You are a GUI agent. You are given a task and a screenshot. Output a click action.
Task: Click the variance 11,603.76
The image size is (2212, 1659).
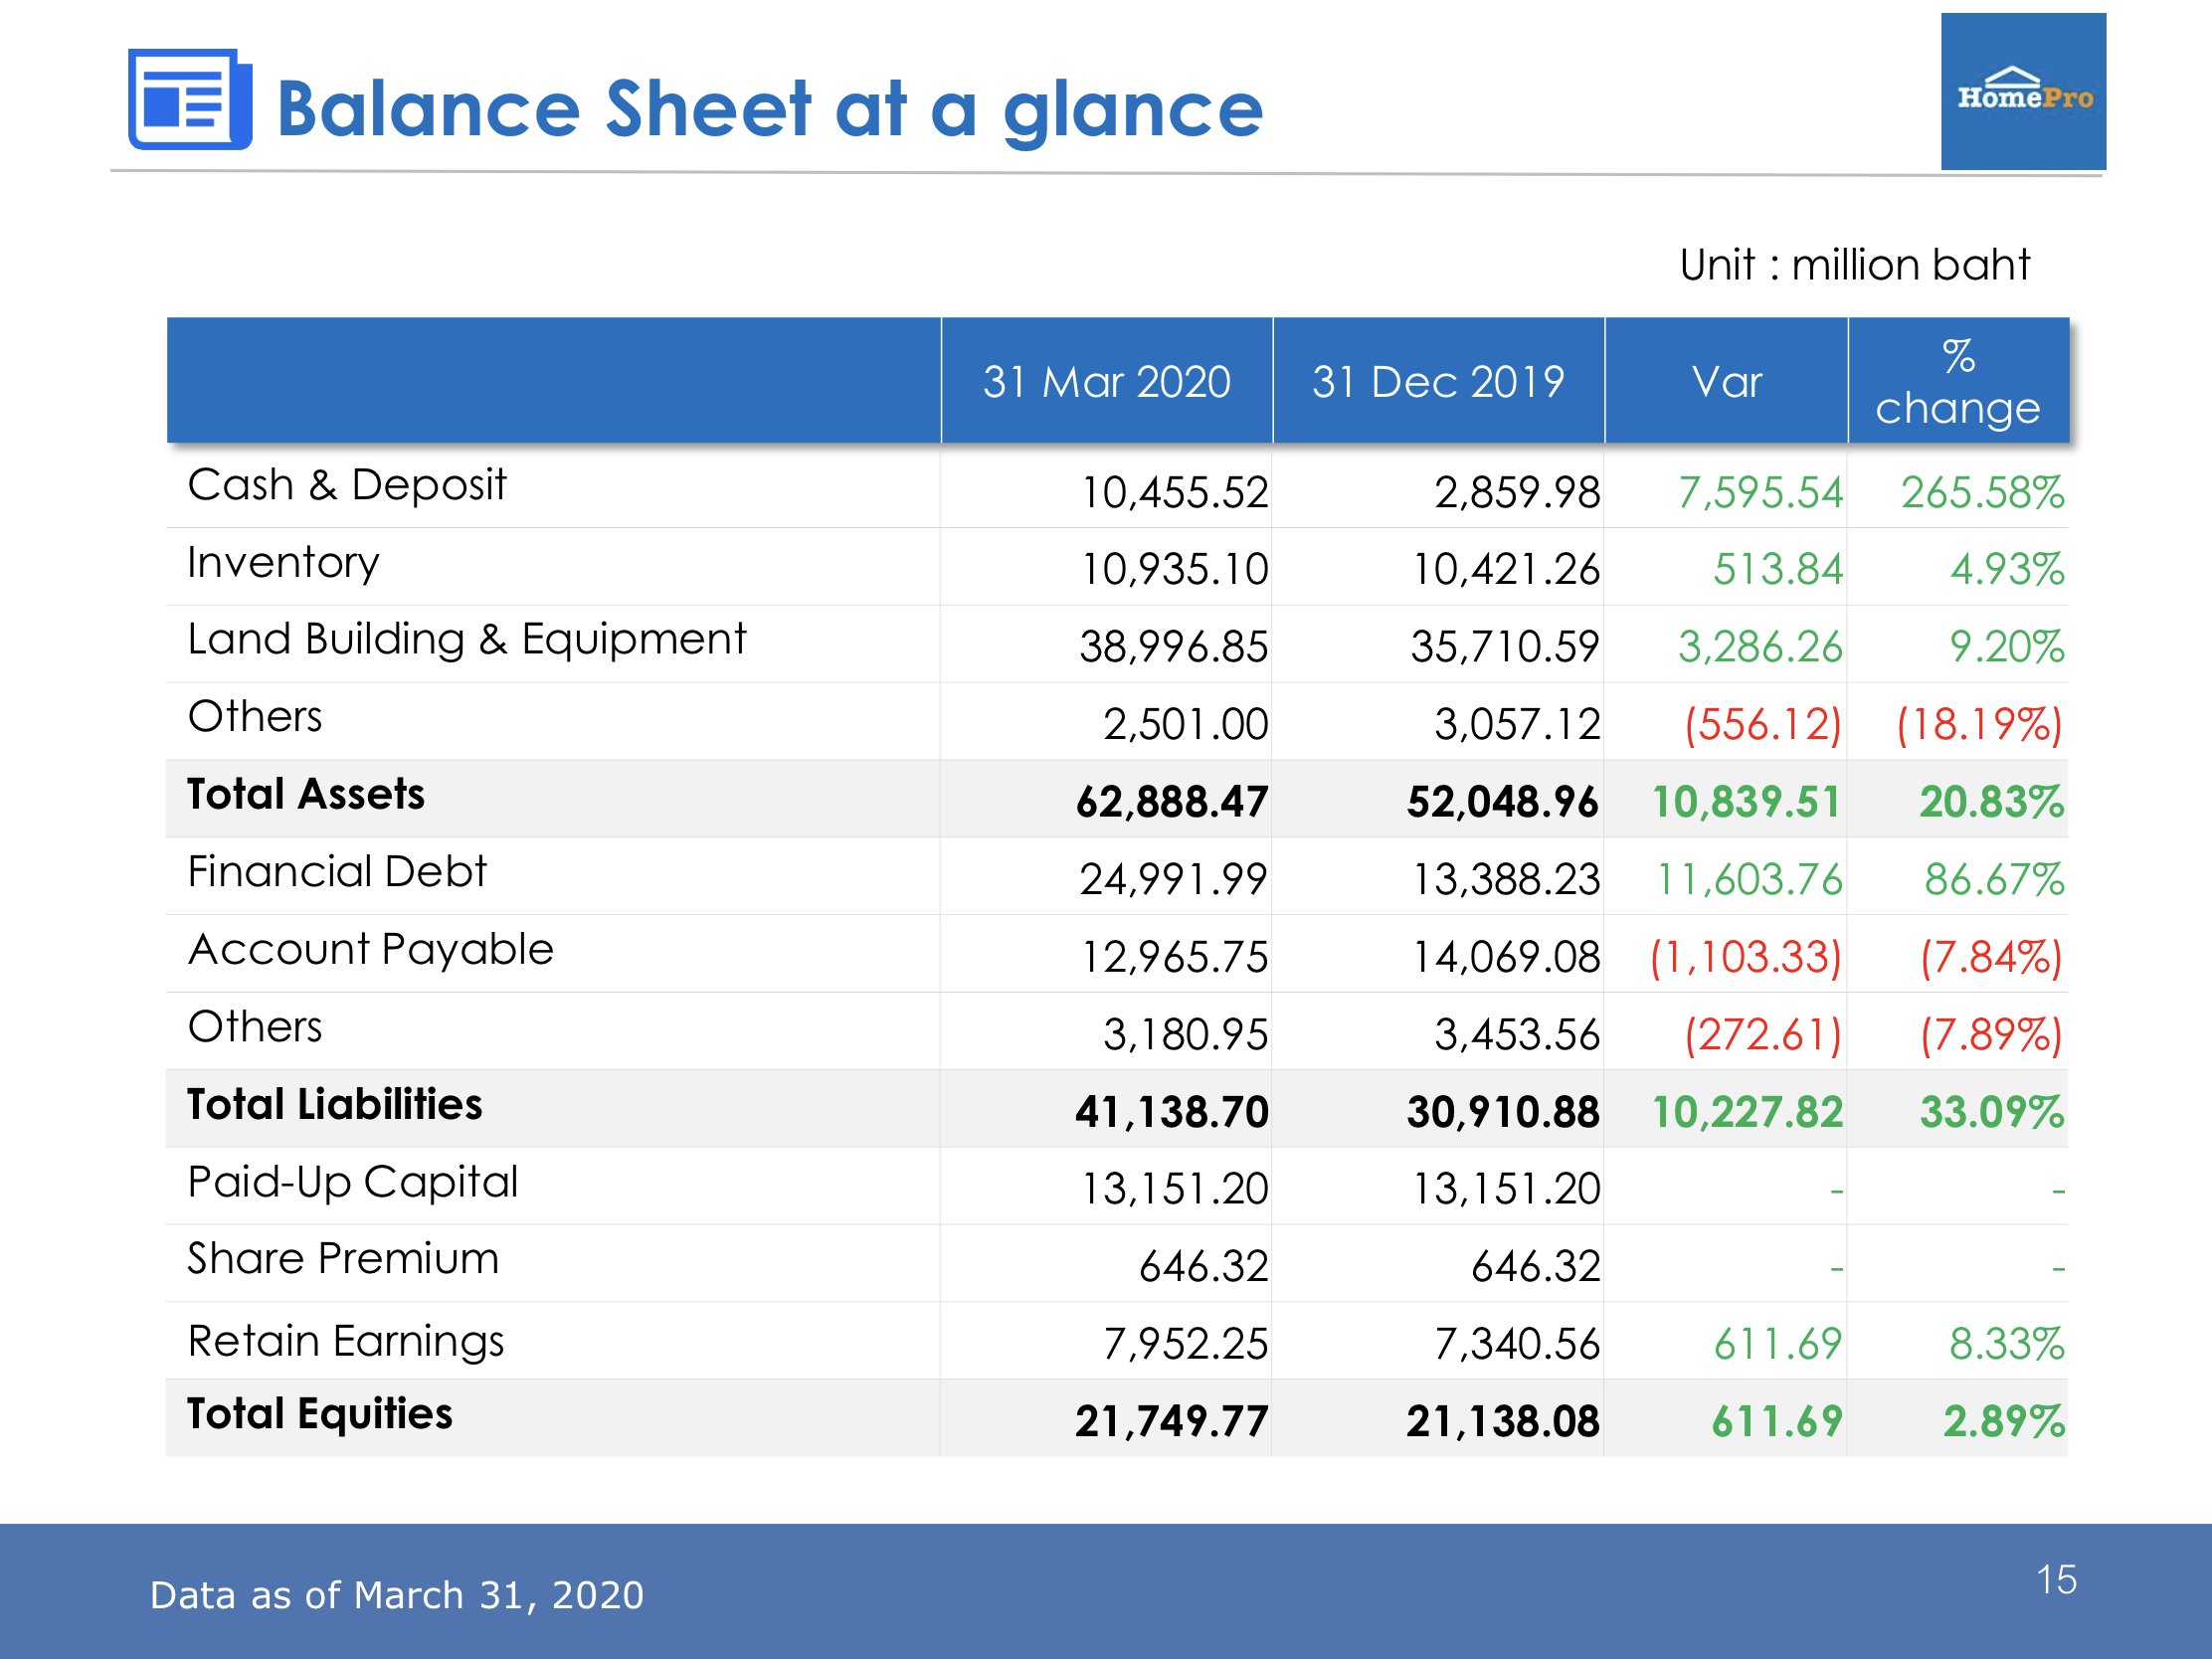coord(1750,880)
